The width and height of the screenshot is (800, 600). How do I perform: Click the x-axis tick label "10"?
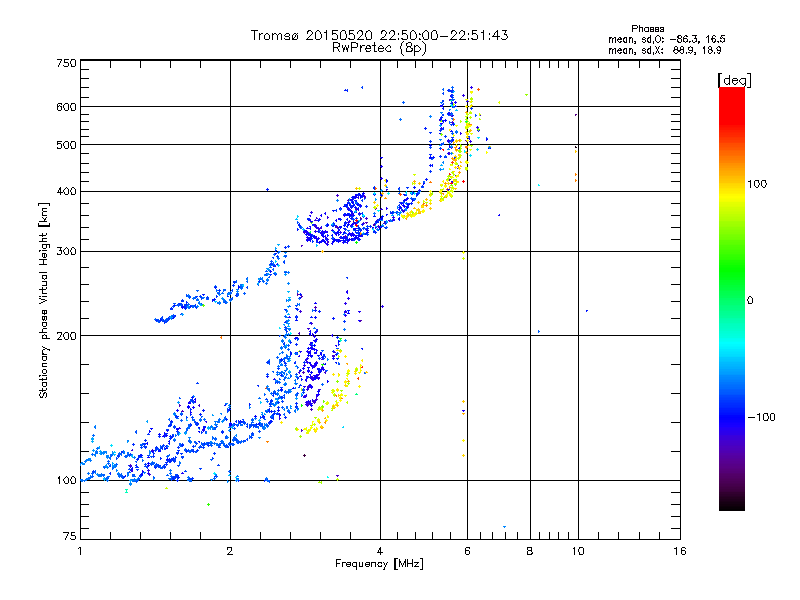[578, 551]
